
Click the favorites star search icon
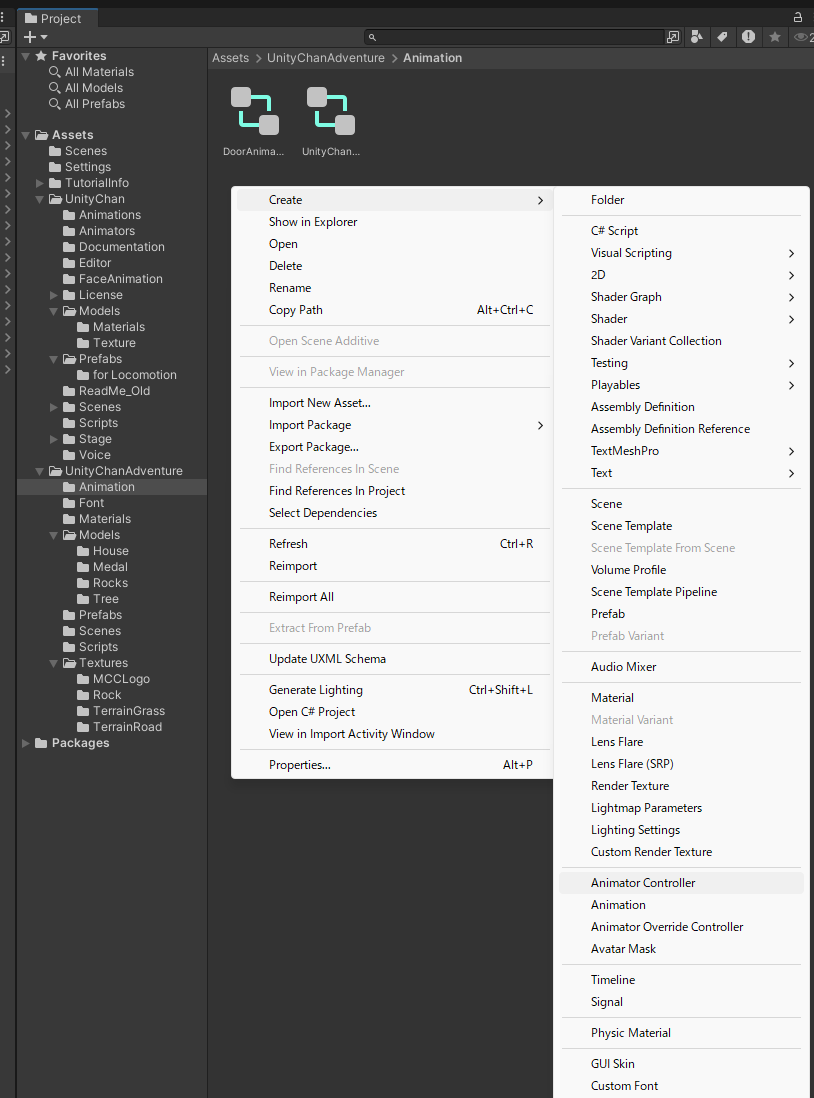pos(774,37)
